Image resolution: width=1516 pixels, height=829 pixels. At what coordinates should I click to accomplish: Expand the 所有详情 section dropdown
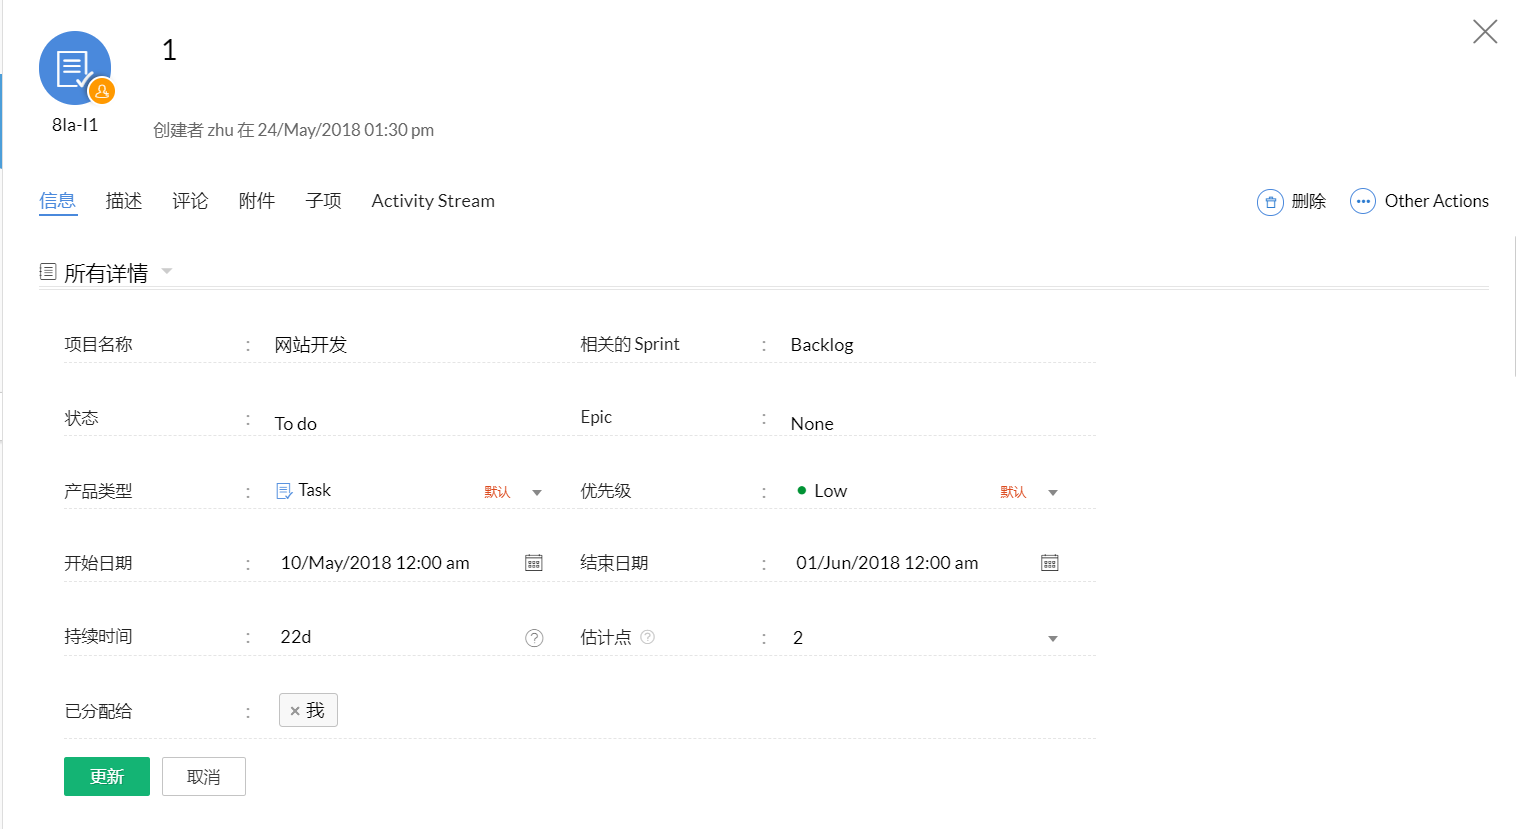(167, 271)
